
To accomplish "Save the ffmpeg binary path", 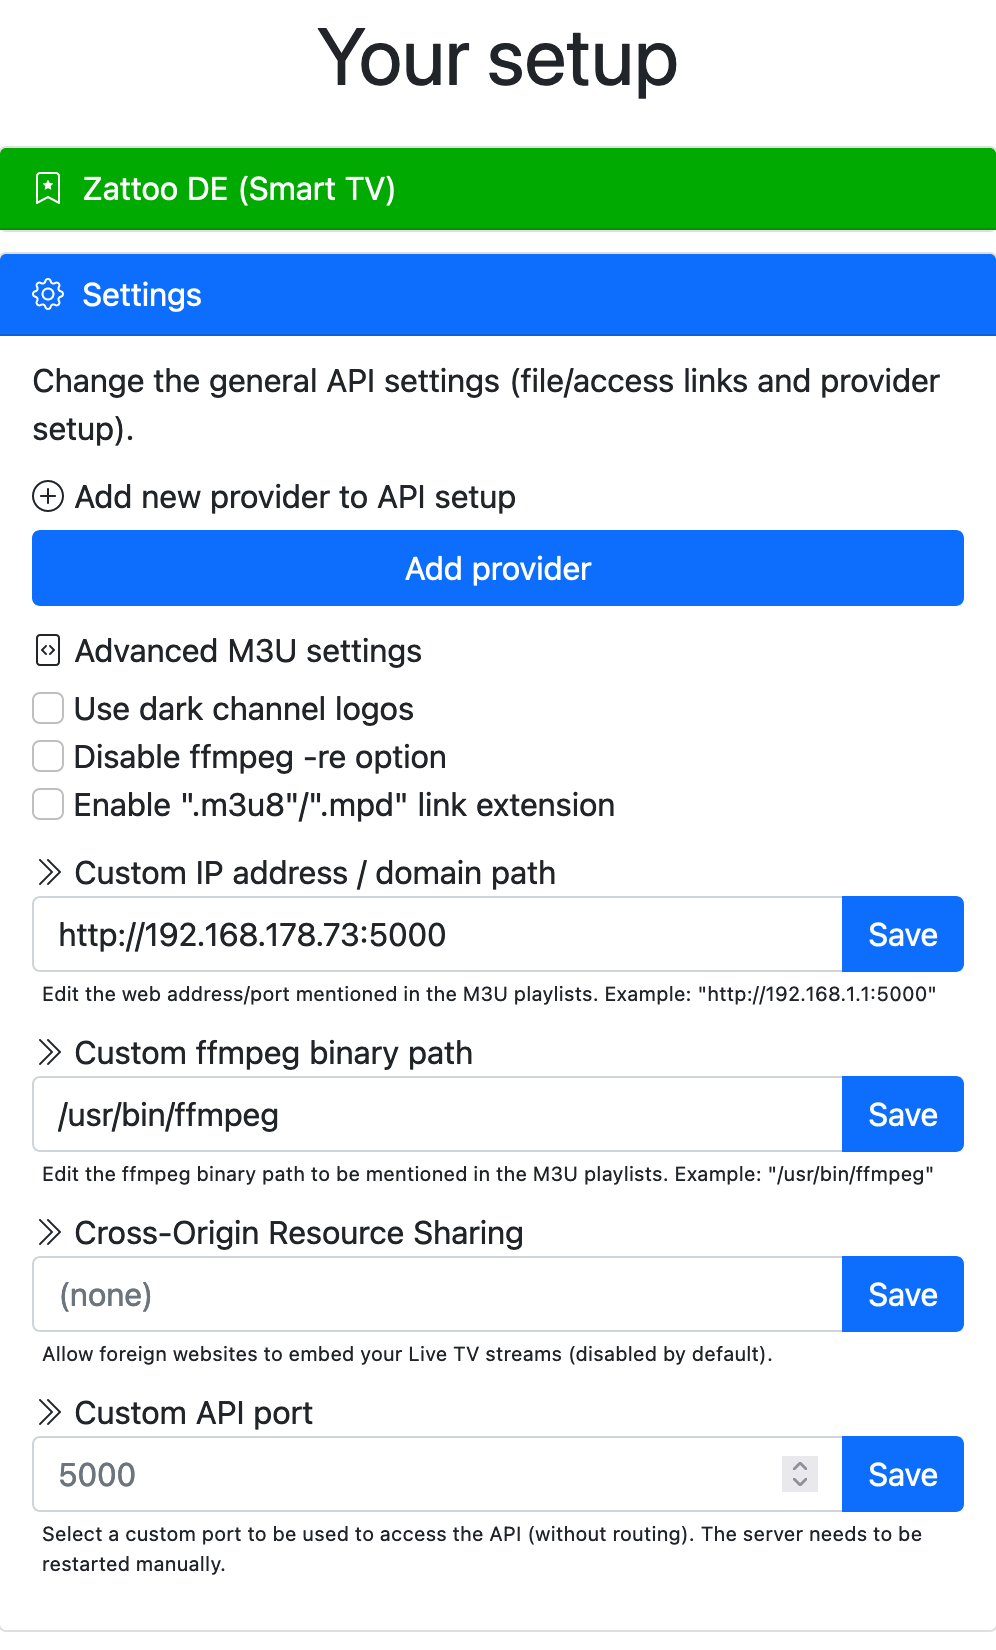I will click(x=903, y=1114).
